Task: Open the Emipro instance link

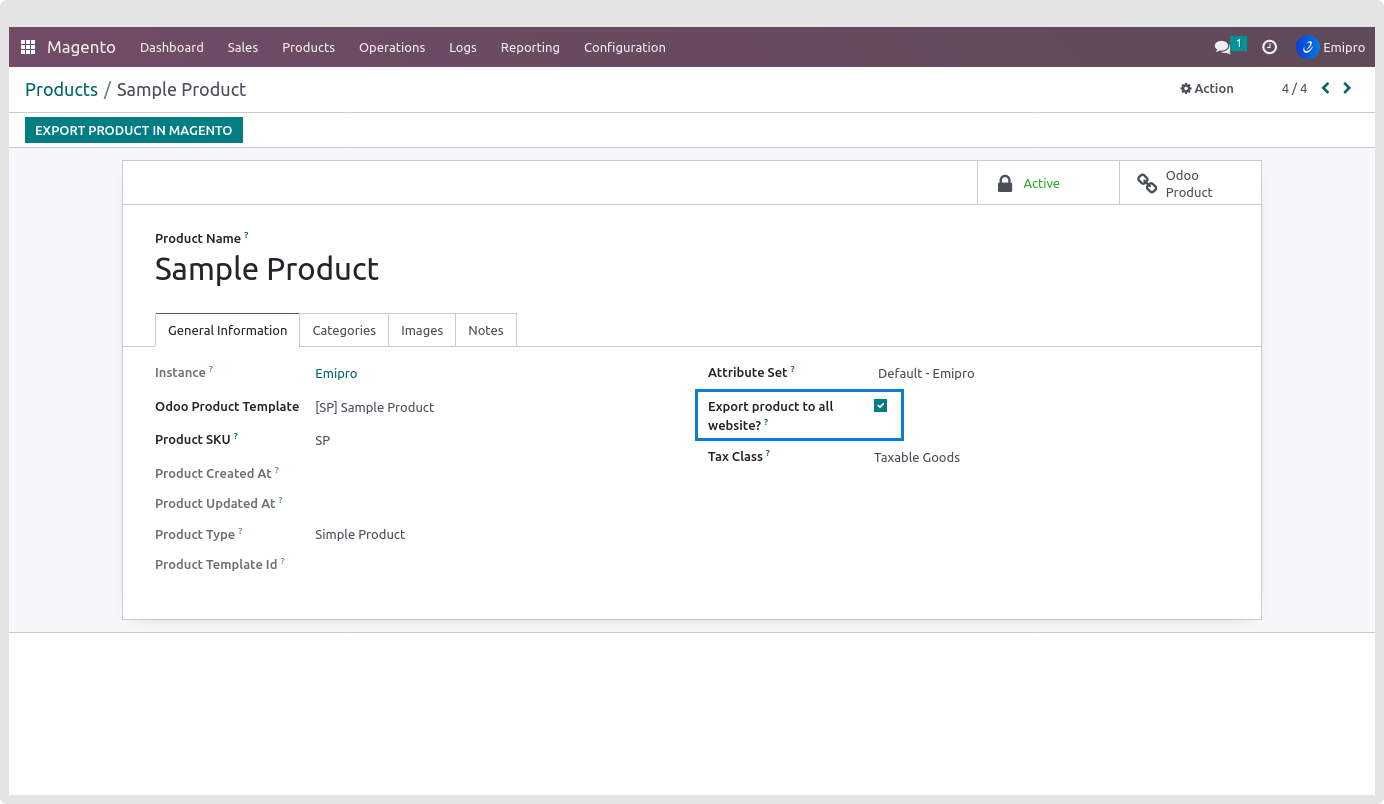Action: tap(336, 373)
